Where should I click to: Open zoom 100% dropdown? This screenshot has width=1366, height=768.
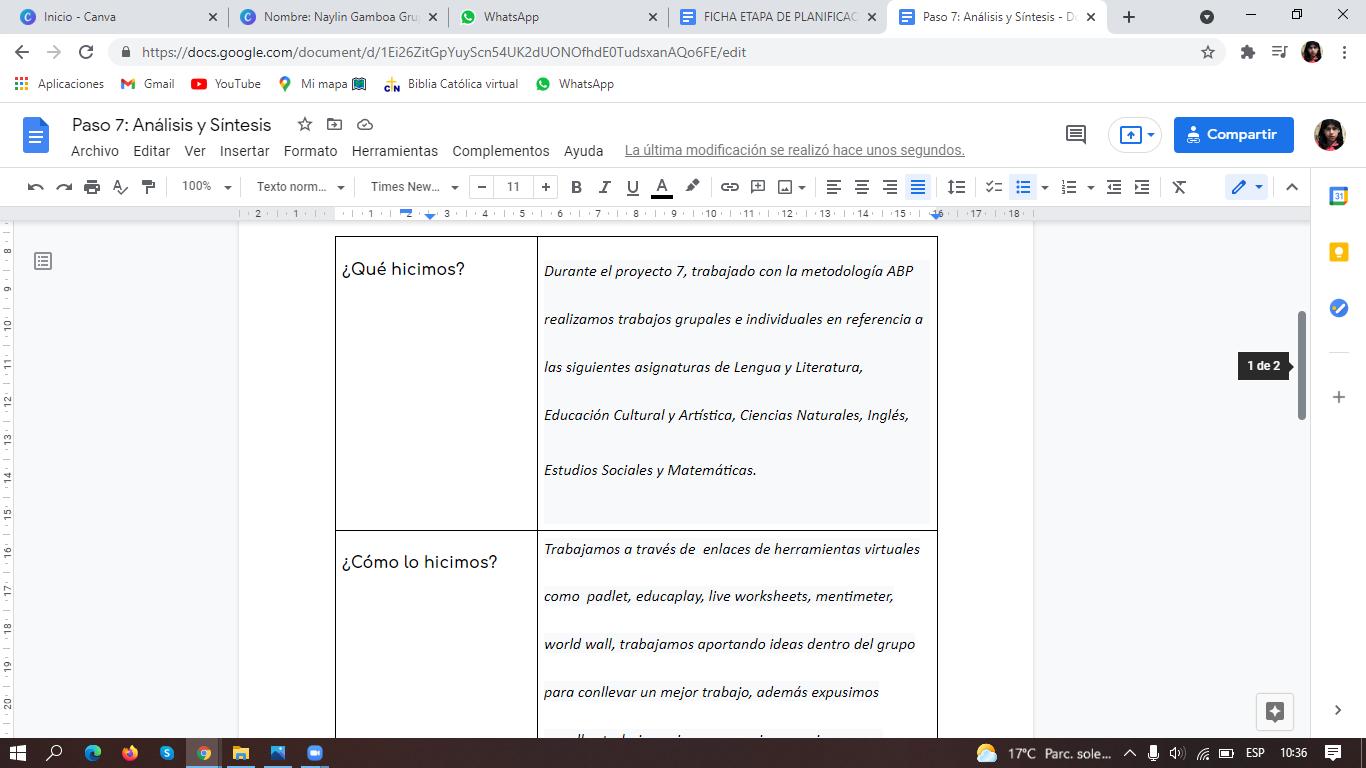(206, 187)
